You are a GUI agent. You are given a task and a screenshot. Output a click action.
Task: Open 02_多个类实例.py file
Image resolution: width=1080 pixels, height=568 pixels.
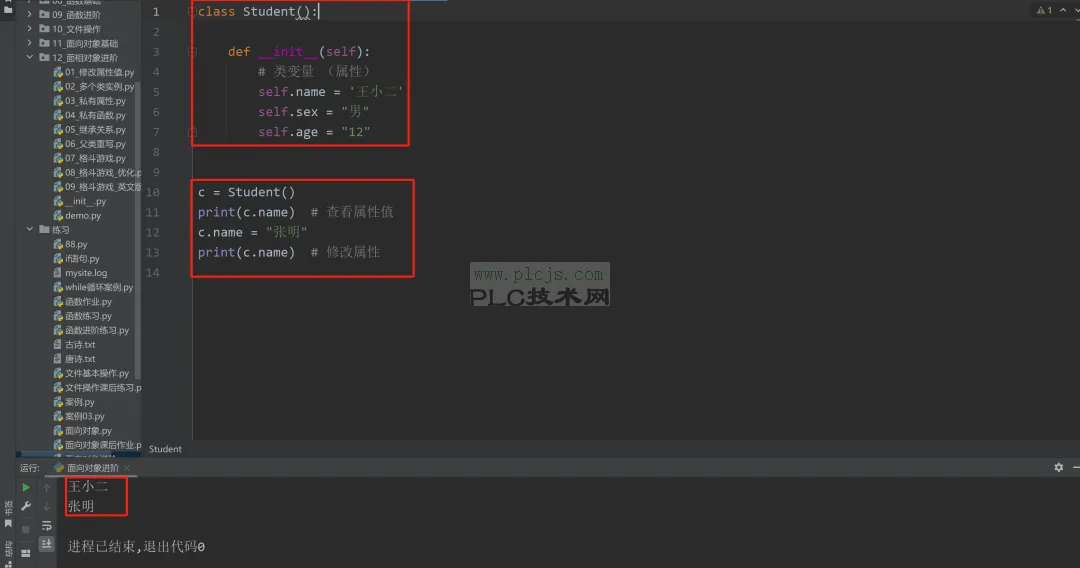pos(94,87)
